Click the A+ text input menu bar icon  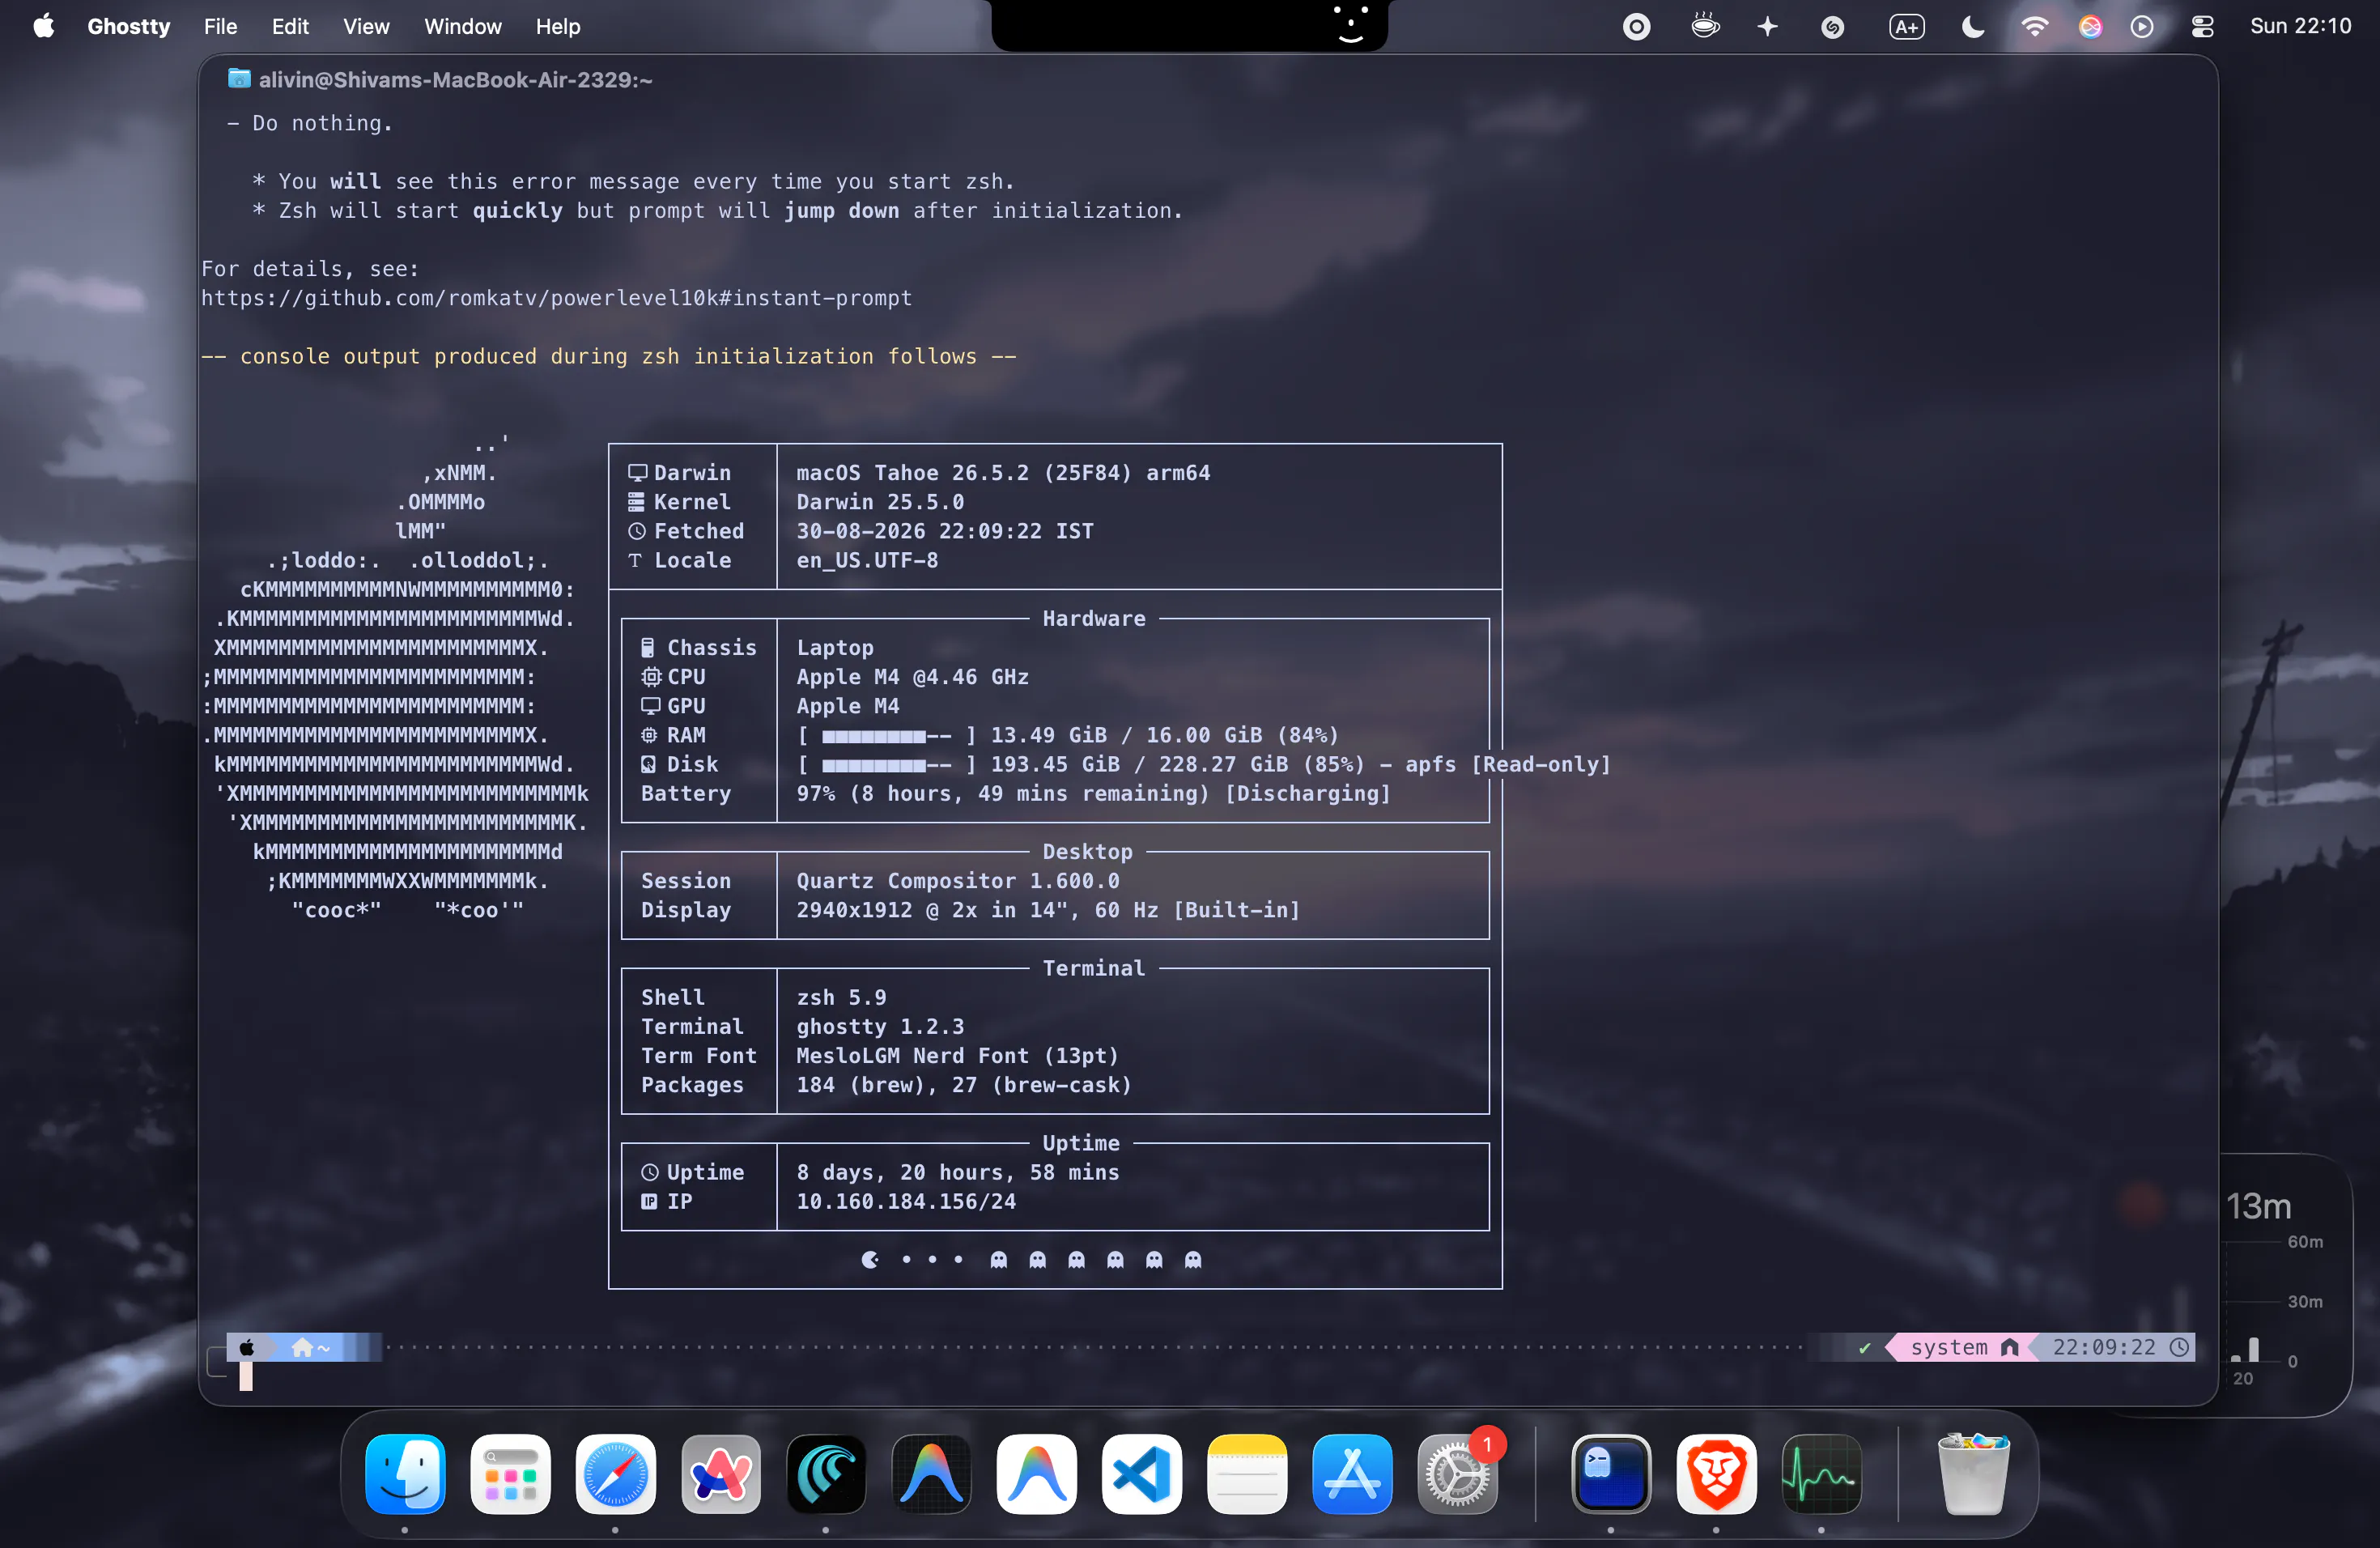coord(1906,26)
